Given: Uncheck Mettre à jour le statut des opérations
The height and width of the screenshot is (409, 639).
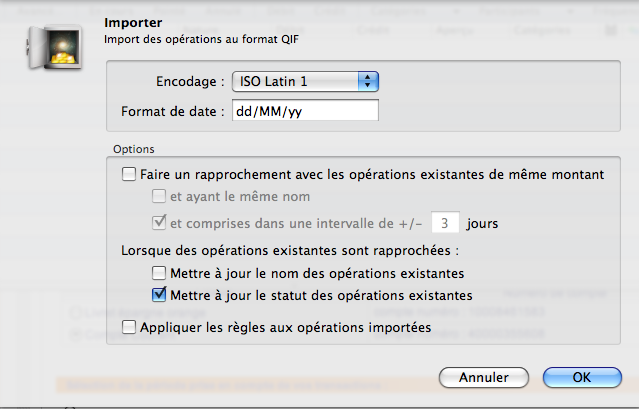Looking at the screenshot, I should (x=159, y=294).
